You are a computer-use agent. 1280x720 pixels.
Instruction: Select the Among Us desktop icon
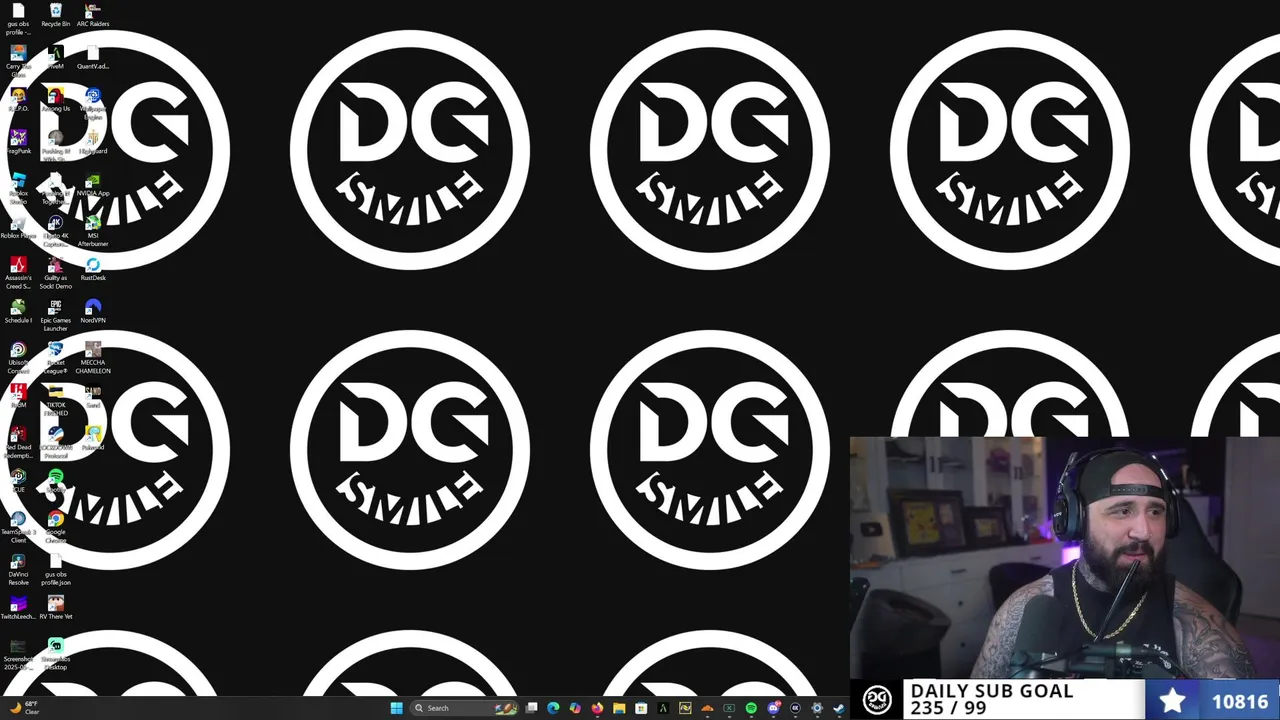(x=56, y=100)
